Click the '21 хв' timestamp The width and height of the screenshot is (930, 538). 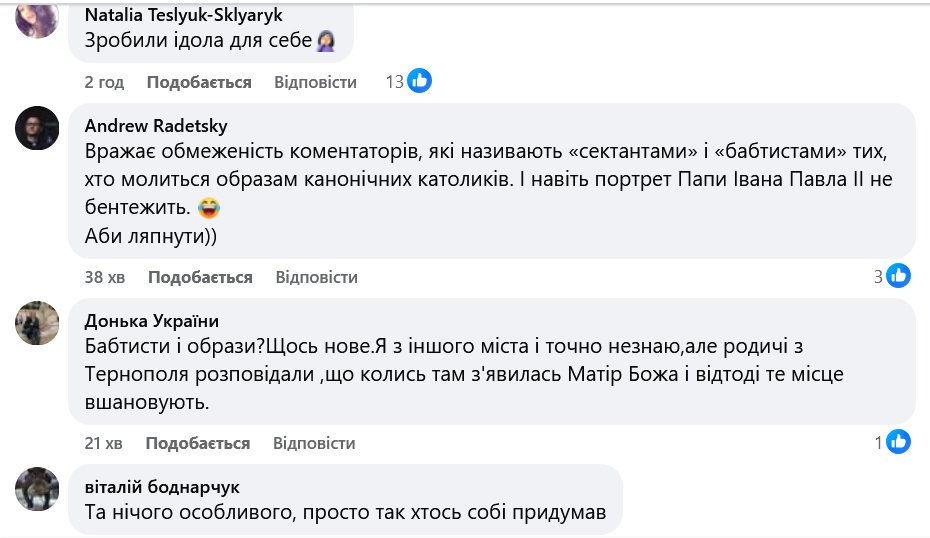click(103, 443)
